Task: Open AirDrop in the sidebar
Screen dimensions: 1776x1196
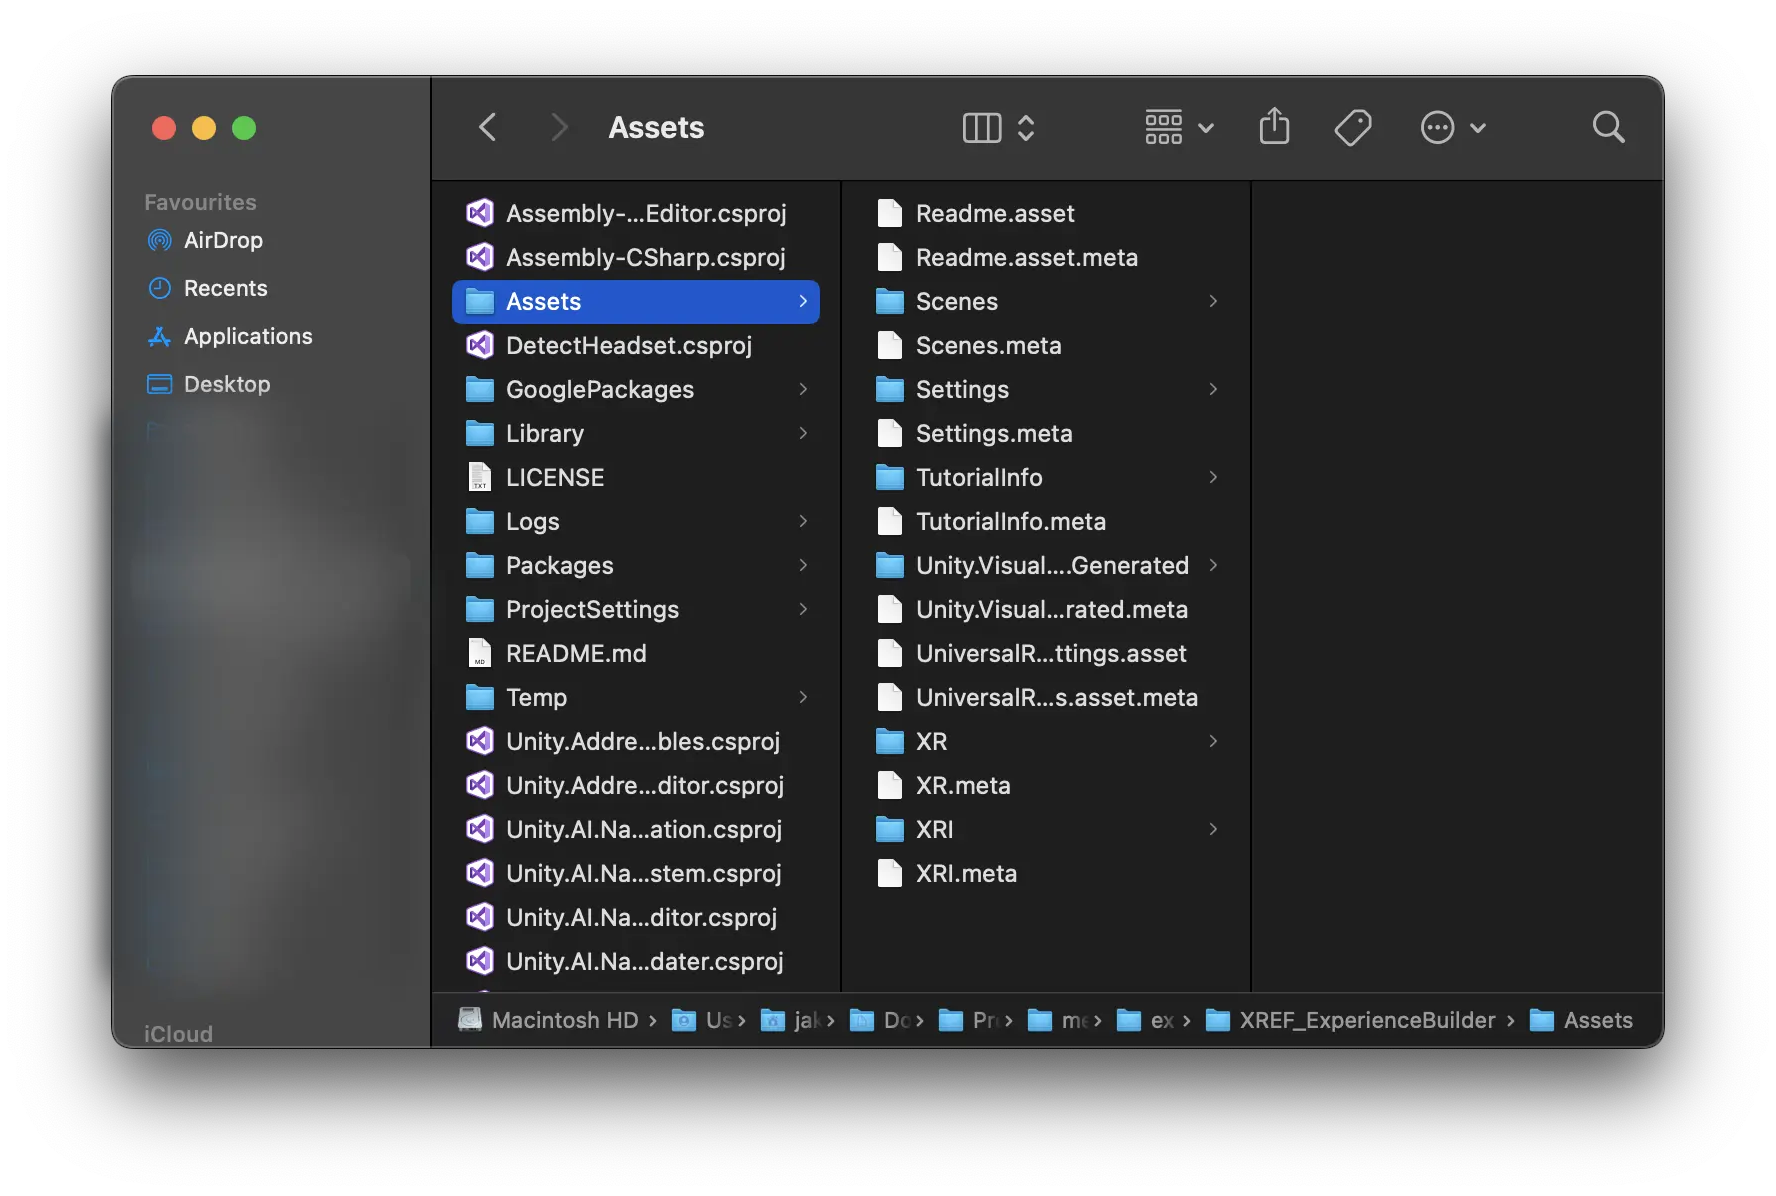Action: tap(222, 240)
